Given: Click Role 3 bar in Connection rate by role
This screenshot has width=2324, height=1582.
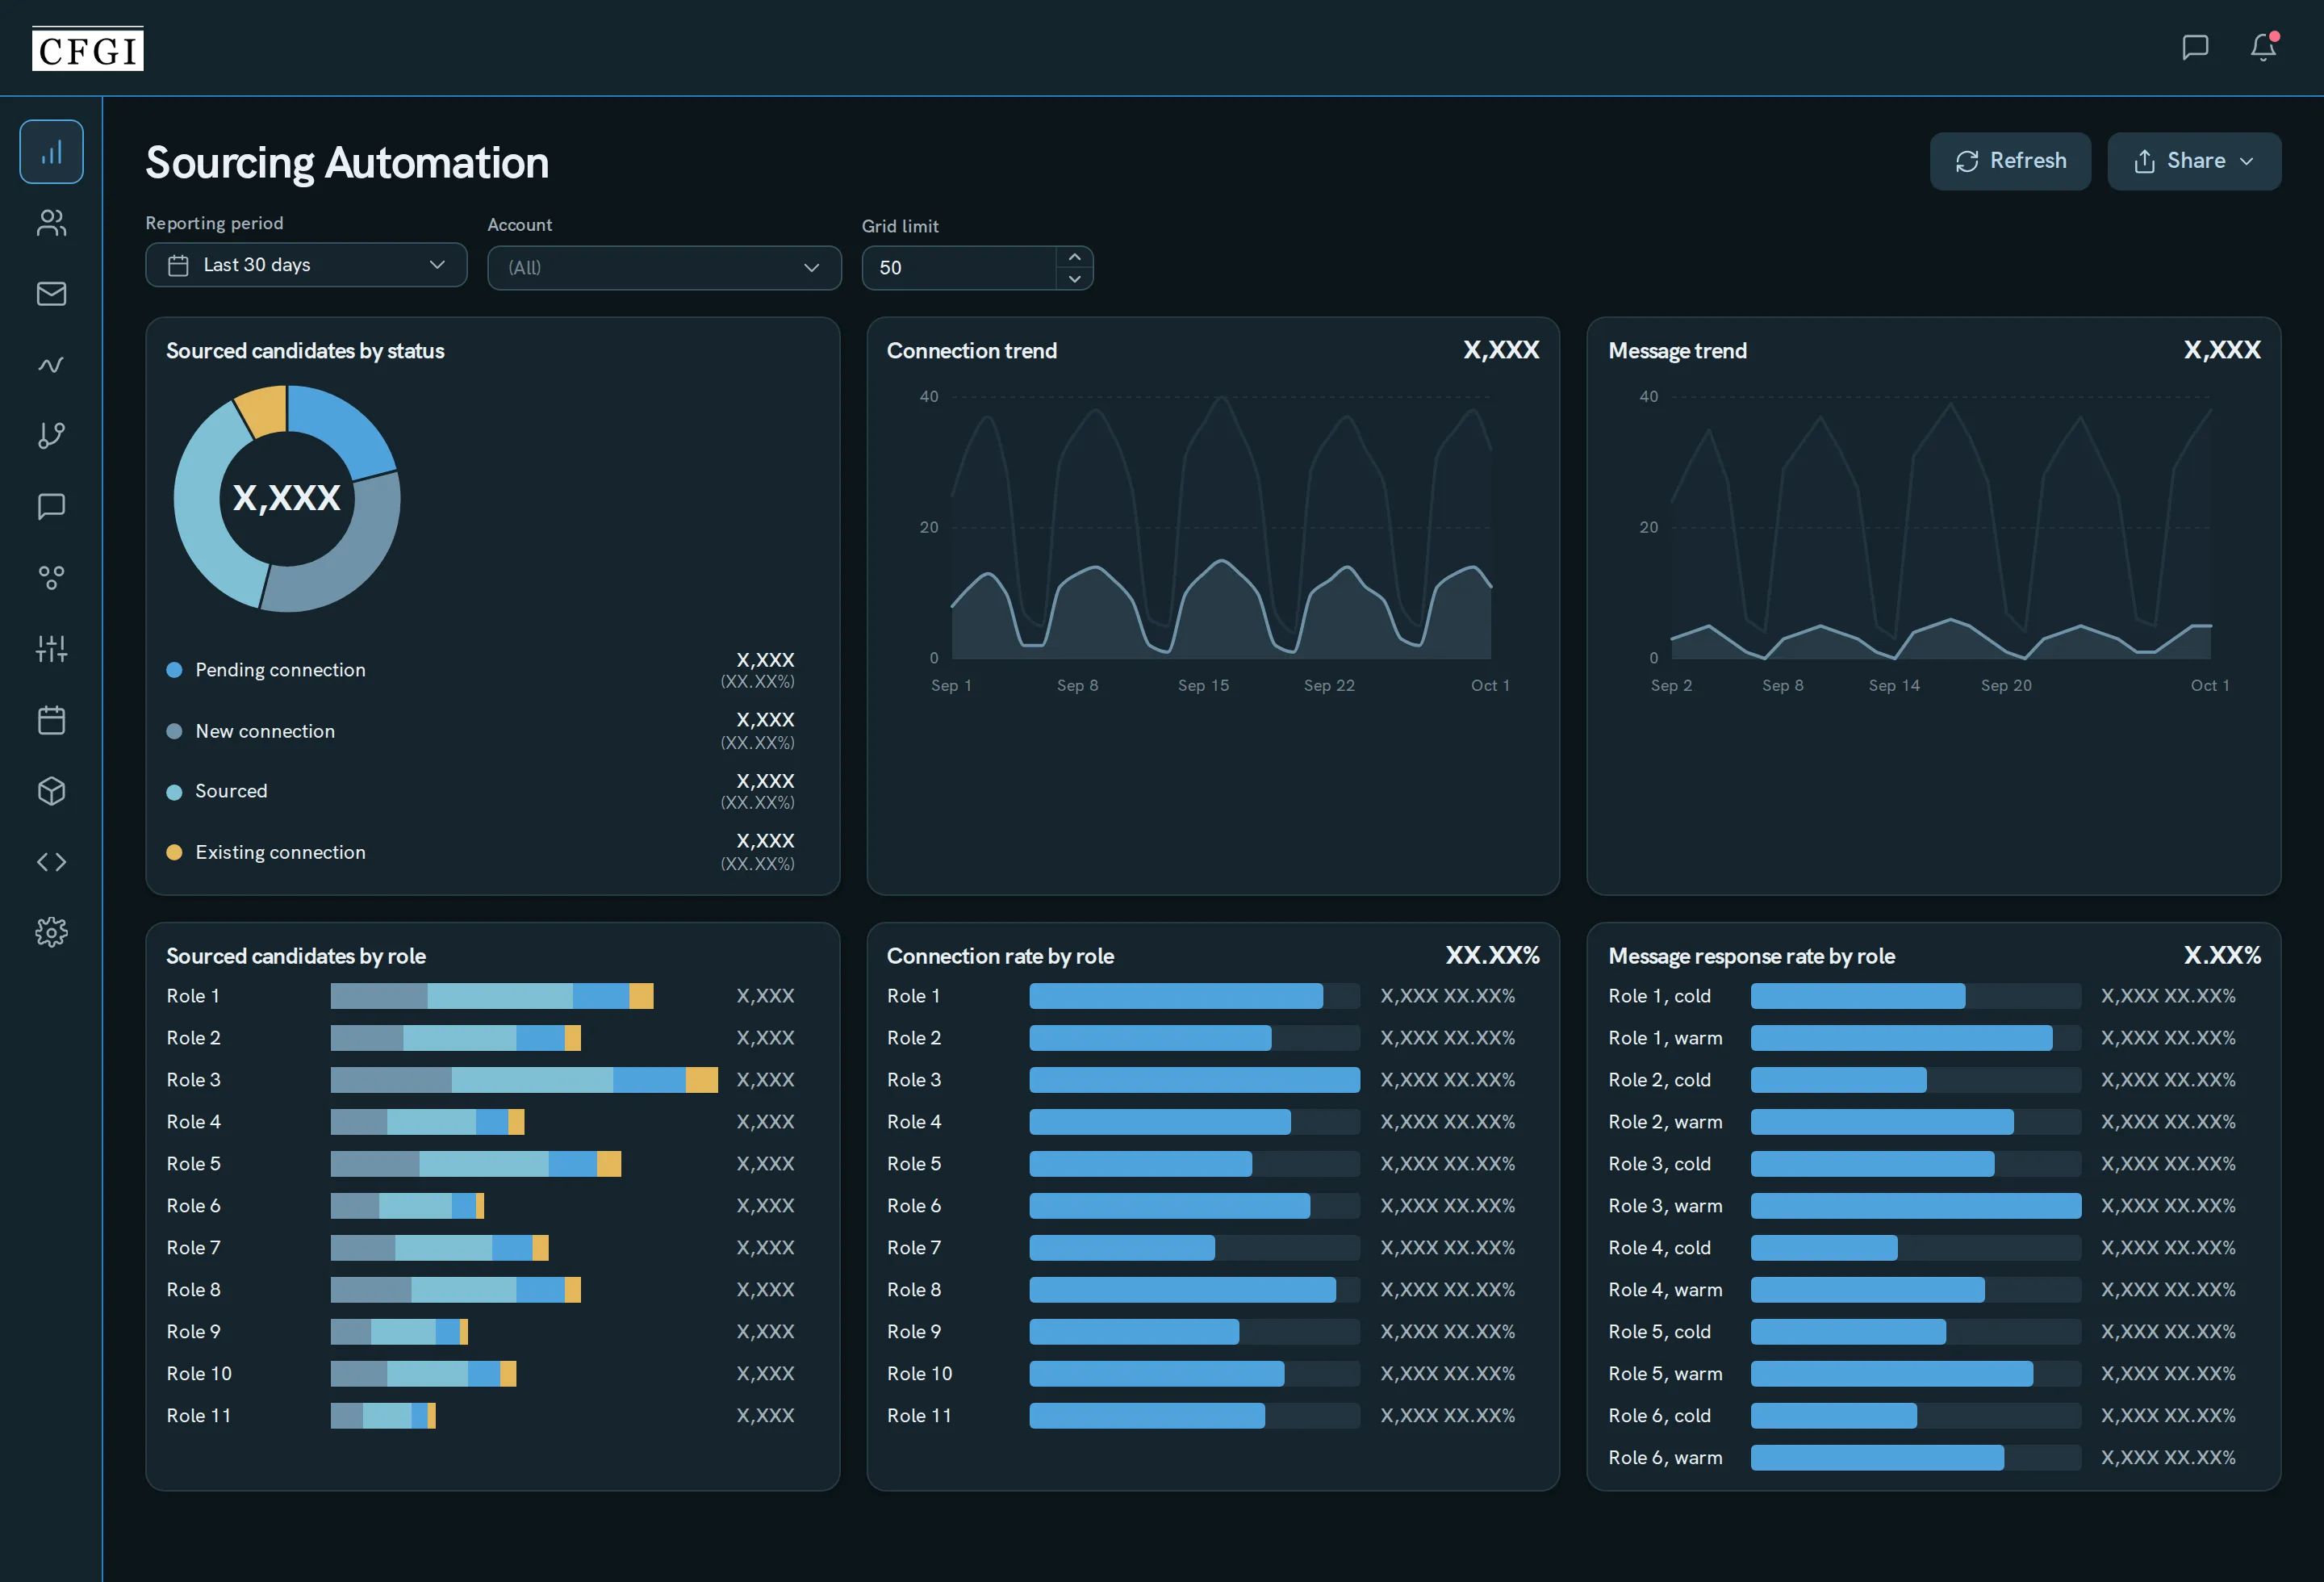Looking at the screenshot, I should [1194, 1080].
